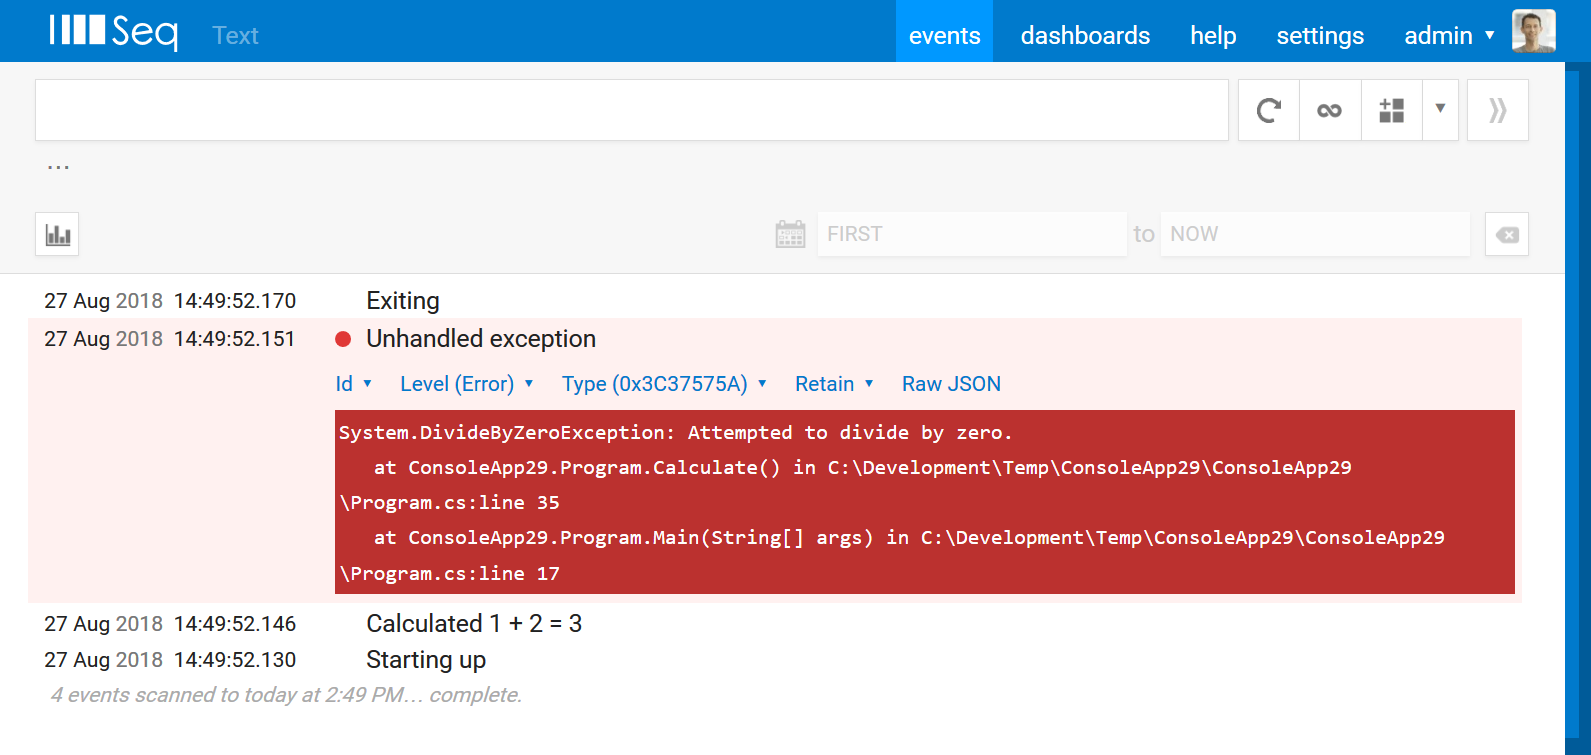Viewport: 1591px width, 755px height.
Task: Expand the Id property dropdown
Action: (354, 384)
